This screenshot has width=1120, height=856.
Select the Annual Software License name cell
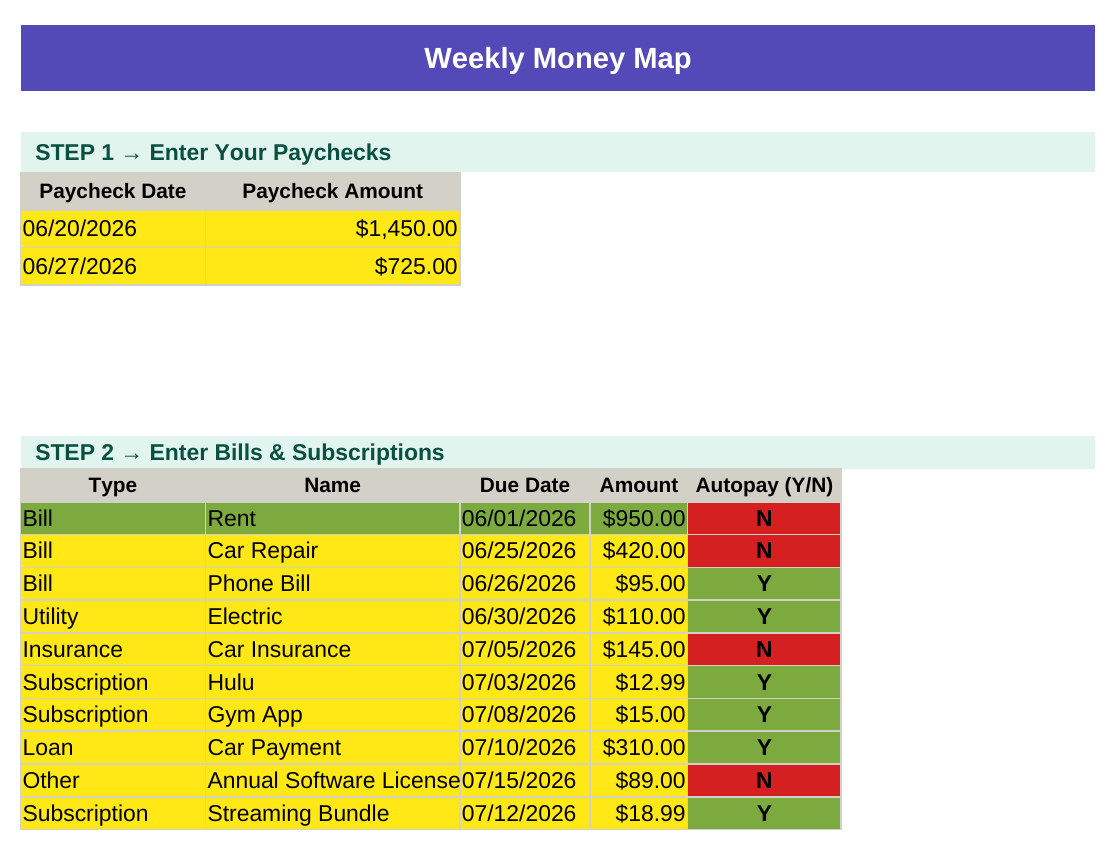pos(333,780)
